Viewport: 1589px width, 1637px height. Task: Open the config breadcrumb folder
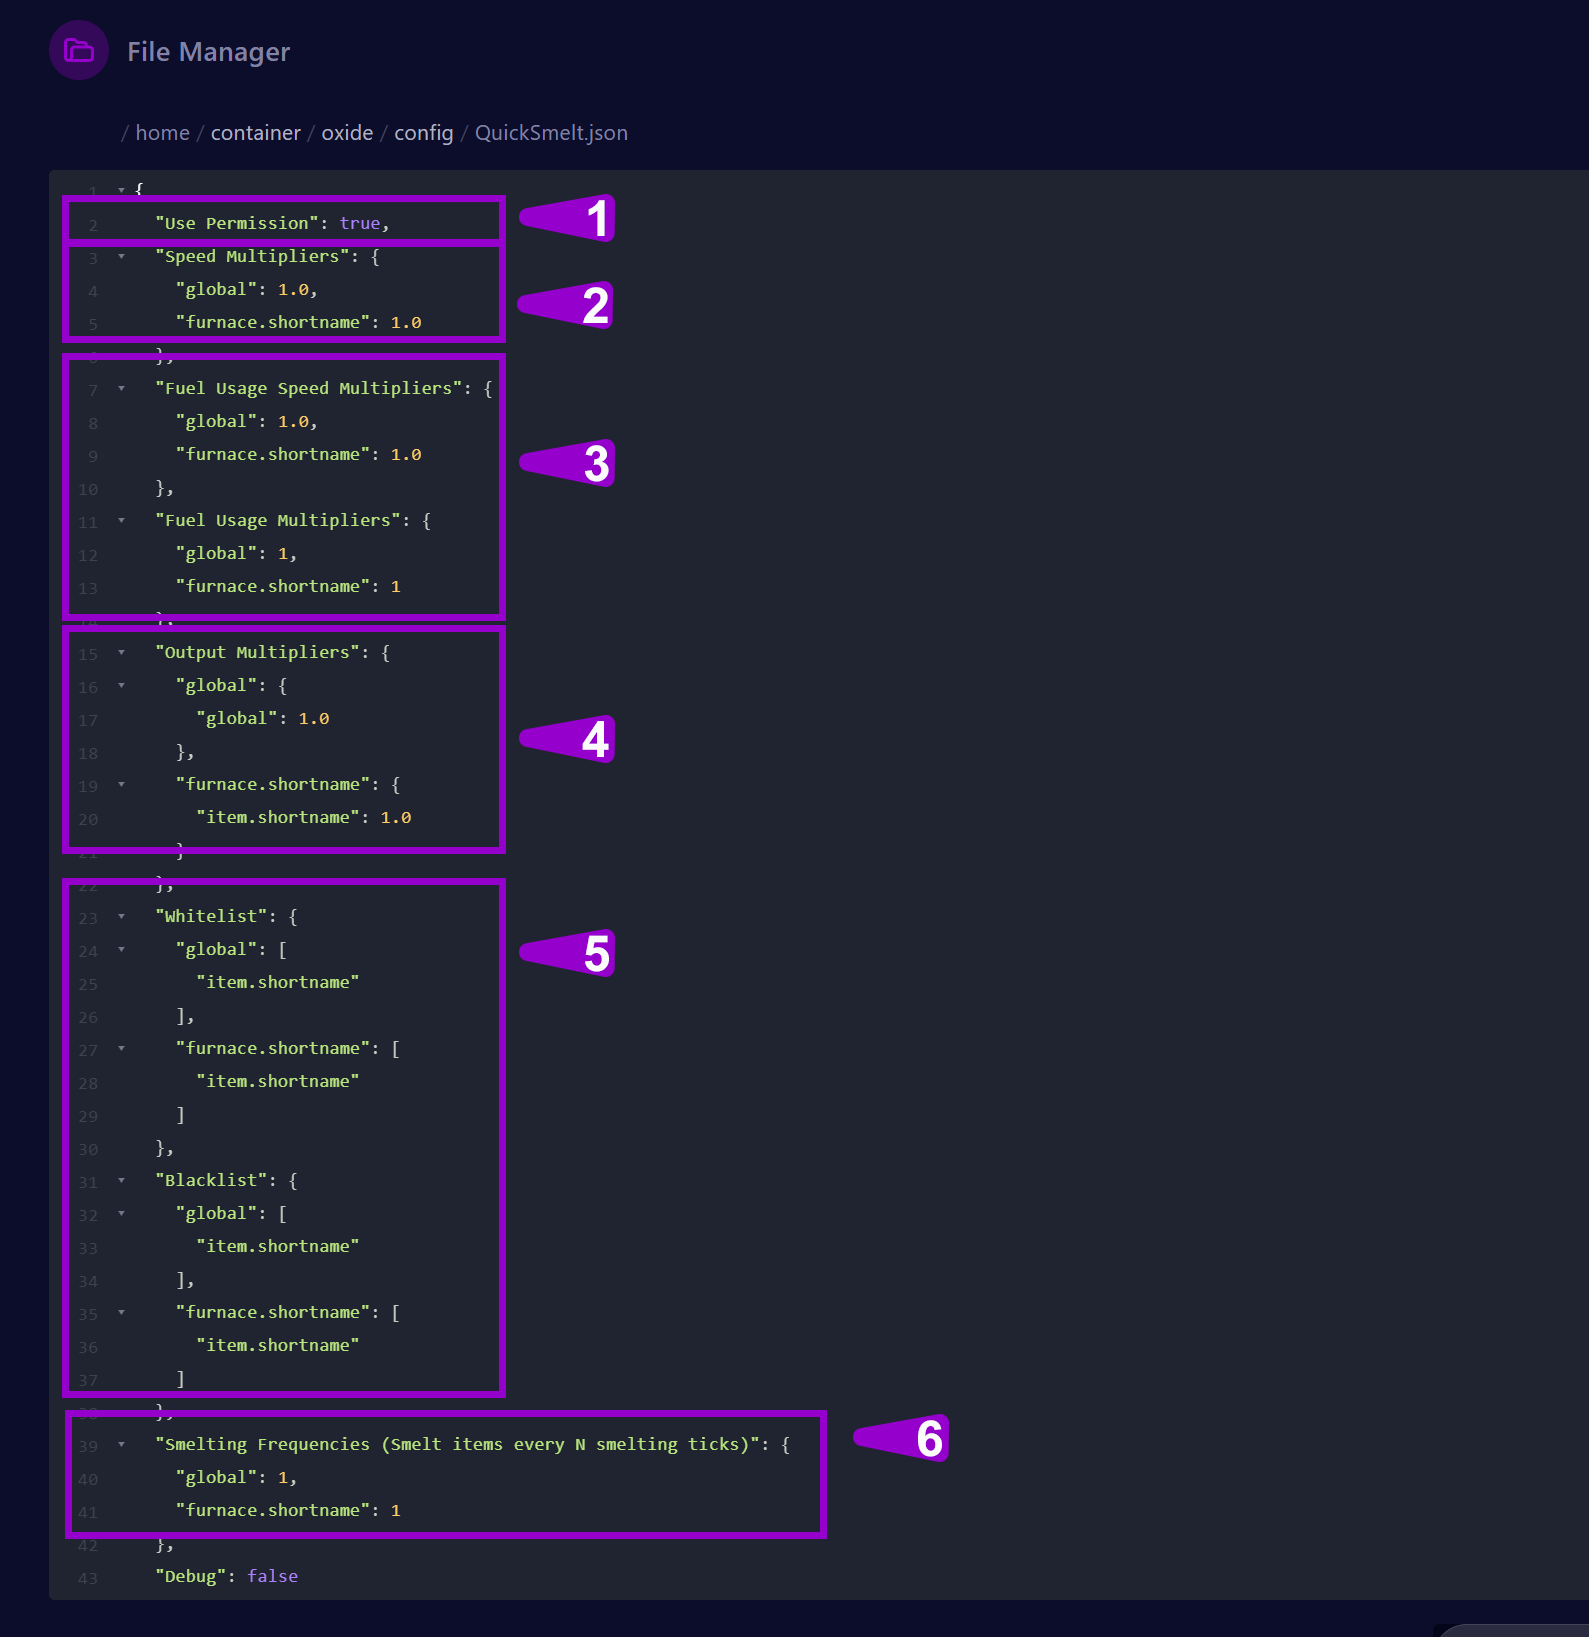click(423, 133)
